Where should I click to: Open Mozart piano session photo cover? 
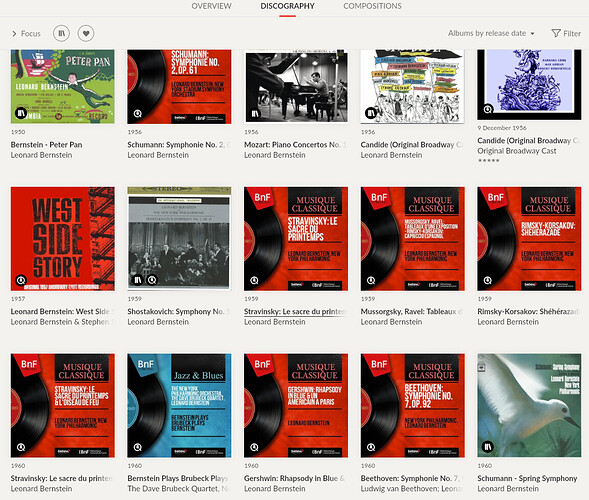[x=296, y=86]
